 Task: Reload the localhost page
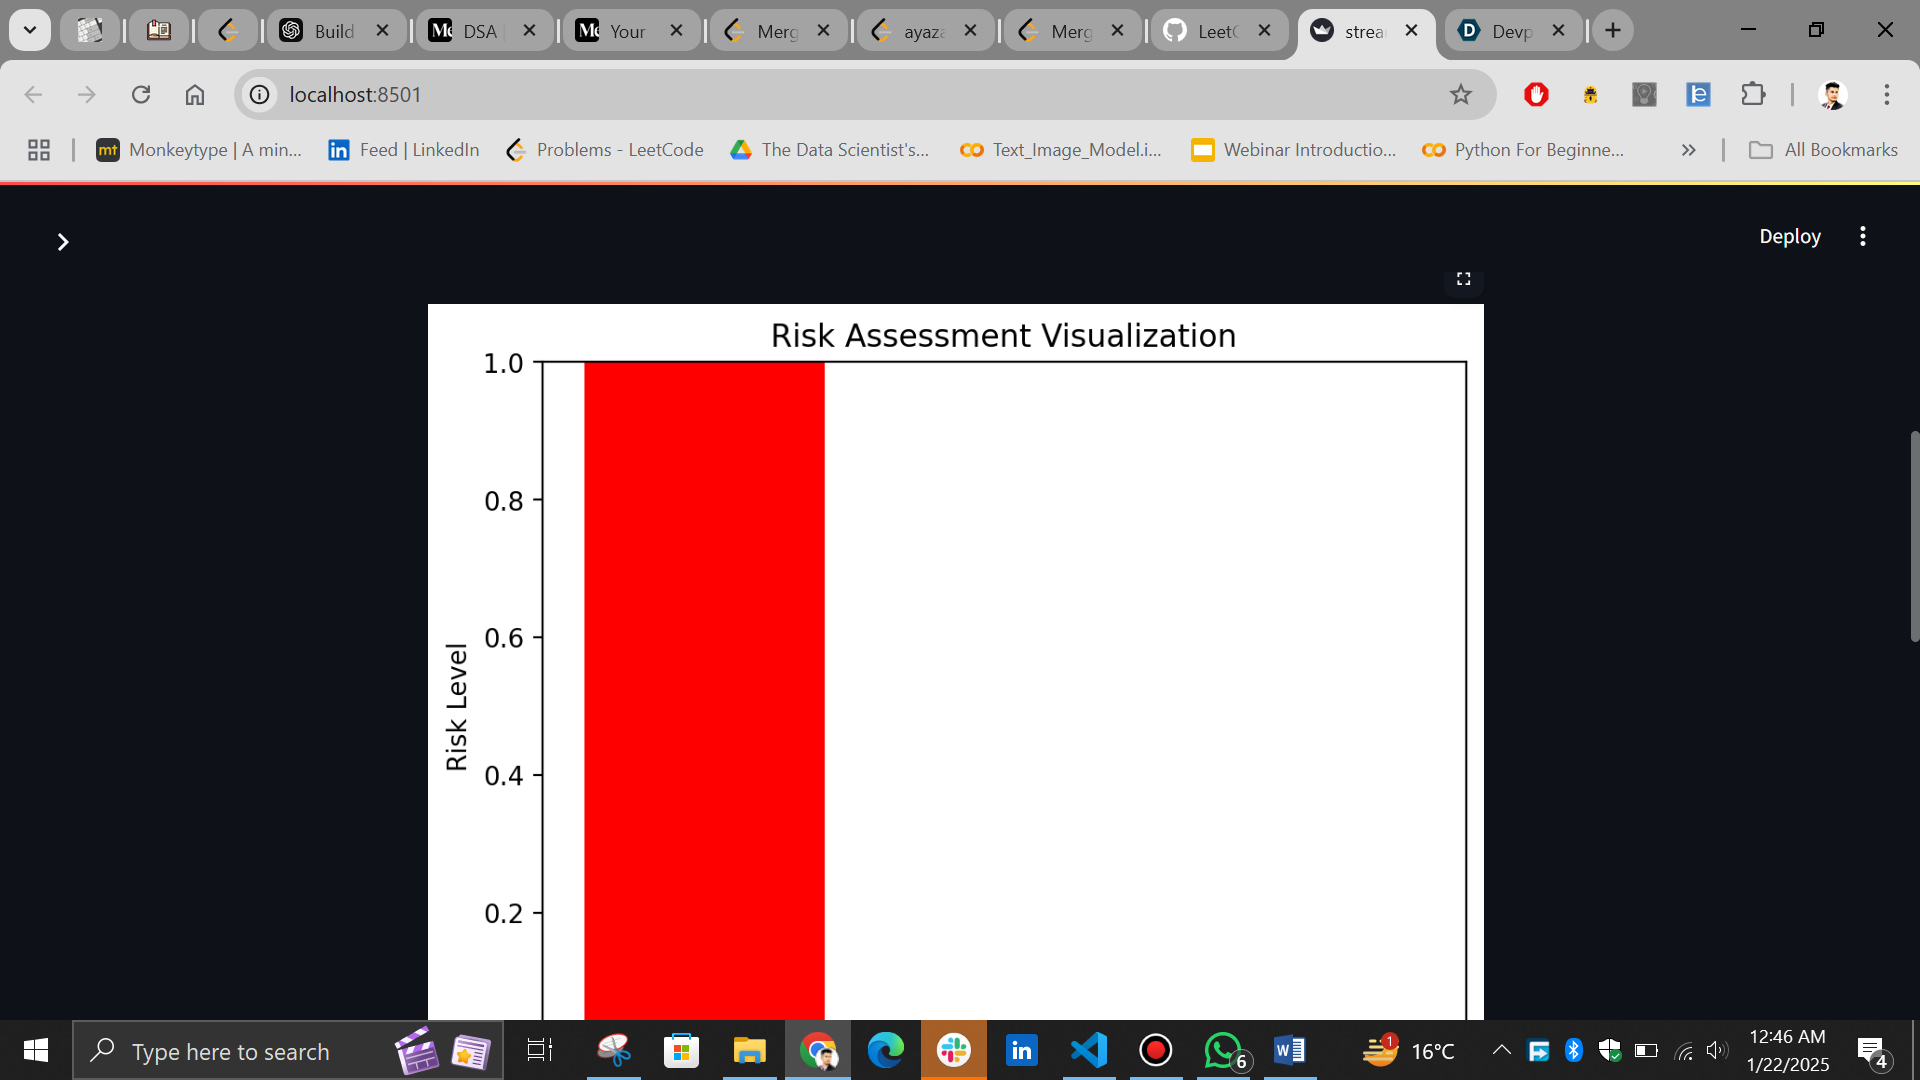coord(141,94)
